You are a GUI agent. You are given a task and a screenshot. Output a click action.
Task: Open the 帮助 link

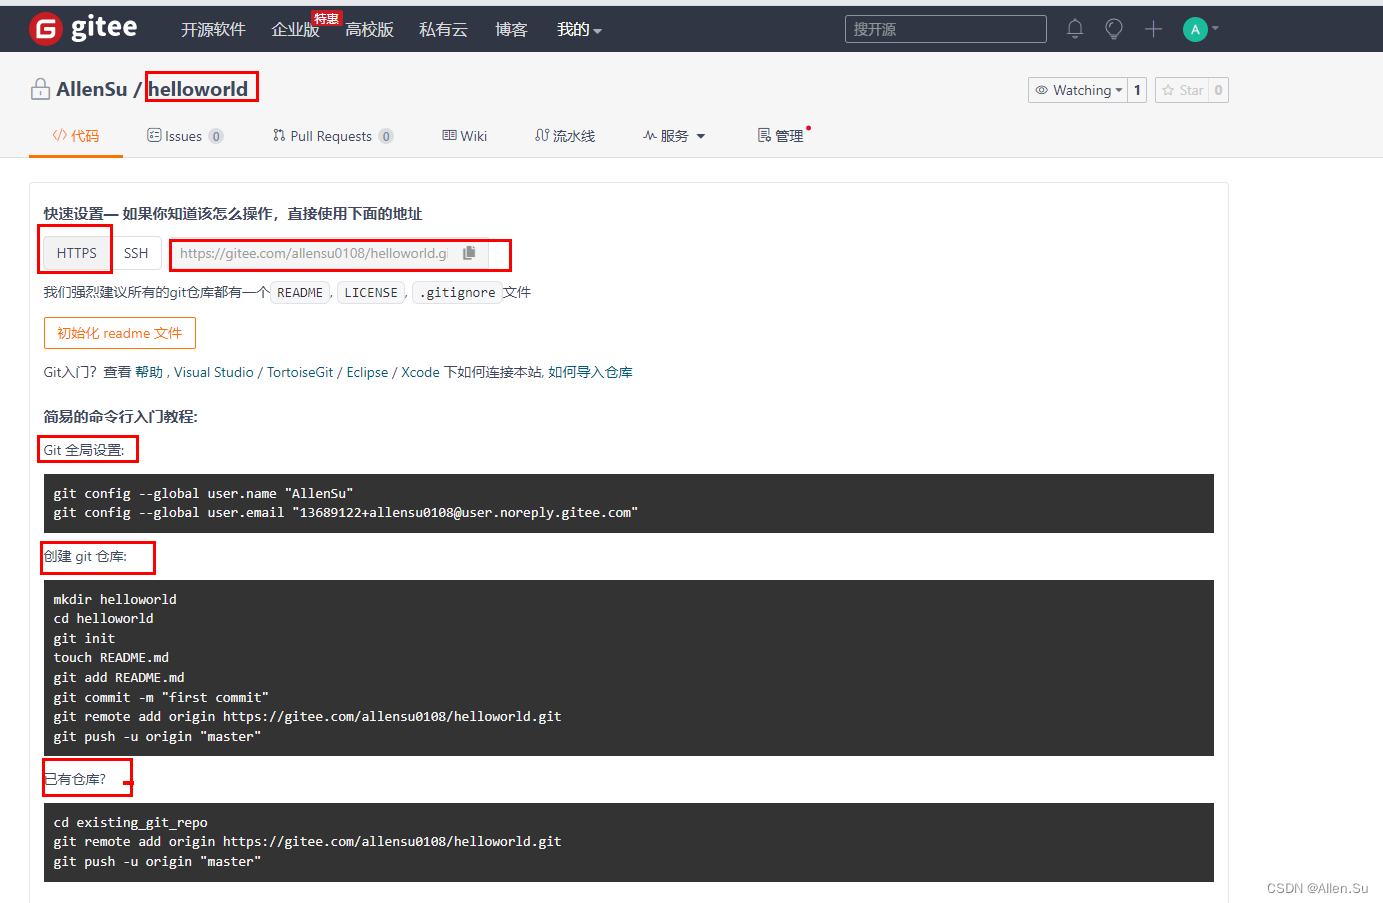(x=149, y=372)
